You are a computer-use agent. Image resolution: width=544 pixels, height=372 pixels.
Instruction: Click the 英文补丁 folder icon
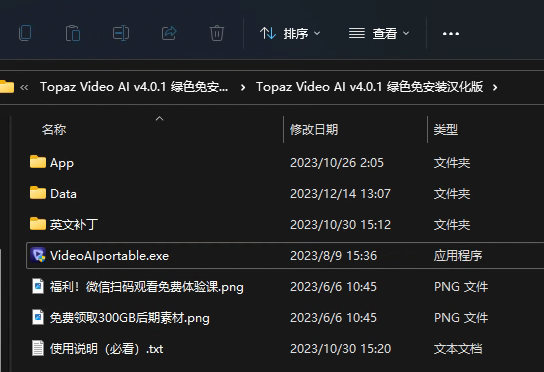click(38, 224)
